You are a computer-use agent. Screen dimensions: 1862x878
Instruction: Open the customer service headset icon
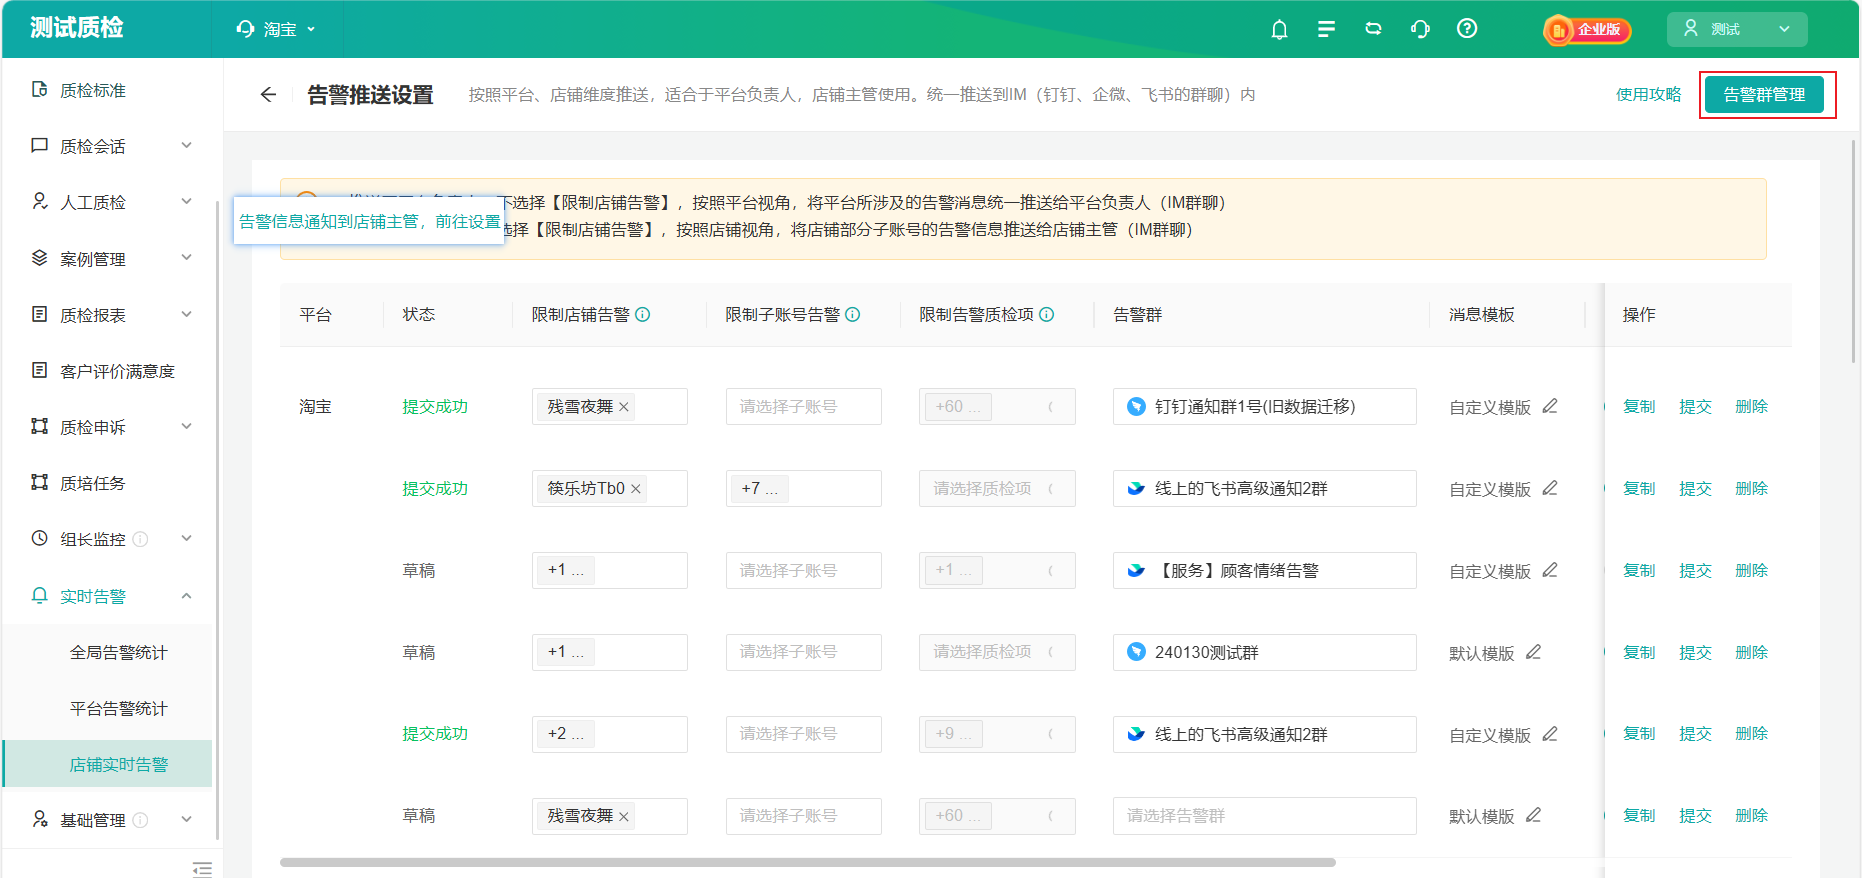1420,29
